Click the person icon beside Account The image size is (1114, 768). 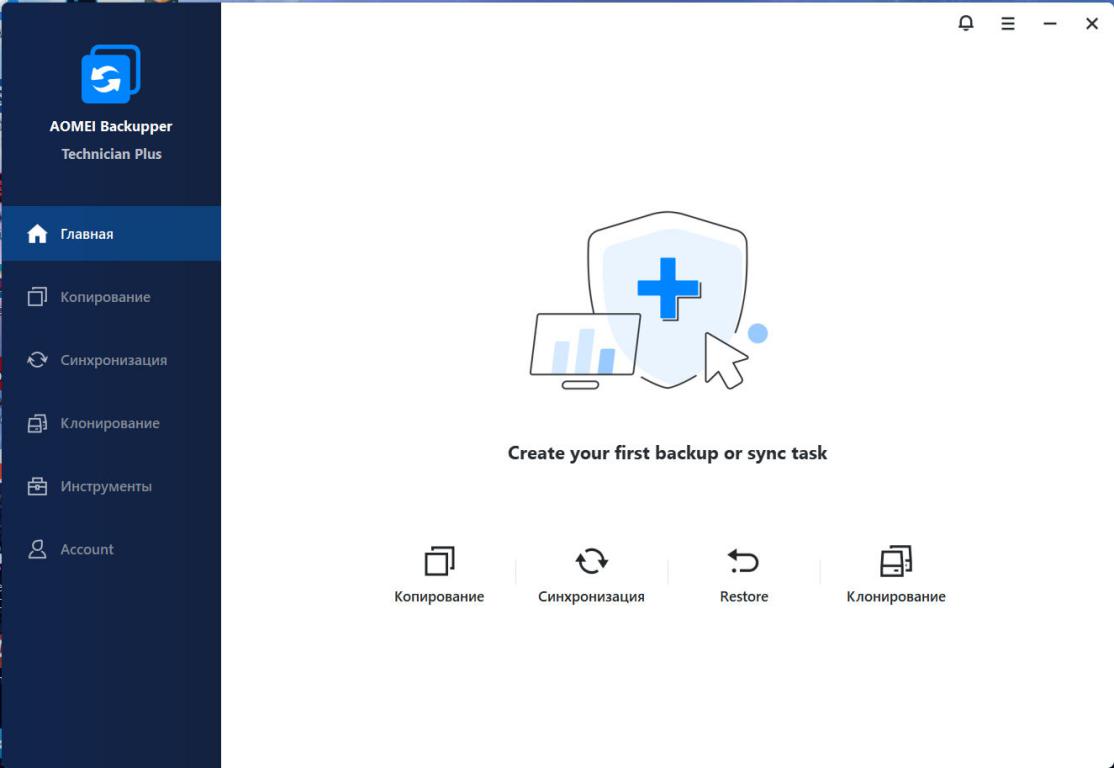point(38,549)
